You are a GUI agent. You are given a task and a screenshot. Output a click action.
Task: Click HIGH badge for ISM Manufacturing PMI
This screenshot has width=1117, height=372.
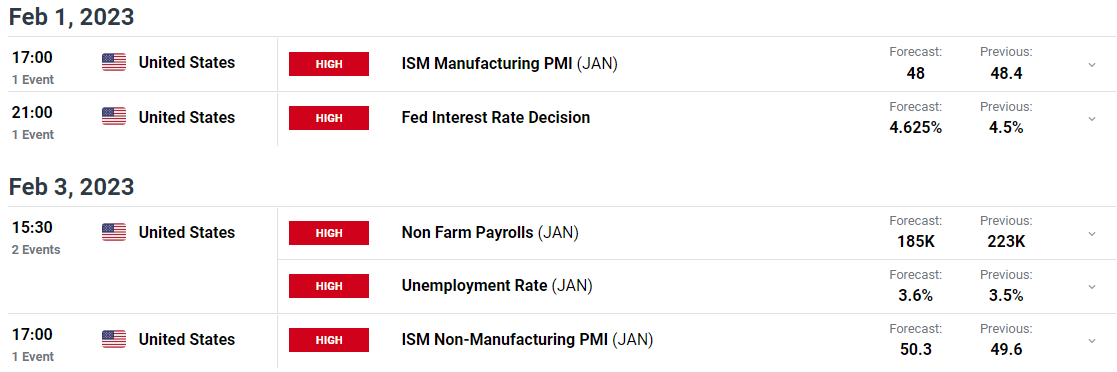tap(328, 64)
